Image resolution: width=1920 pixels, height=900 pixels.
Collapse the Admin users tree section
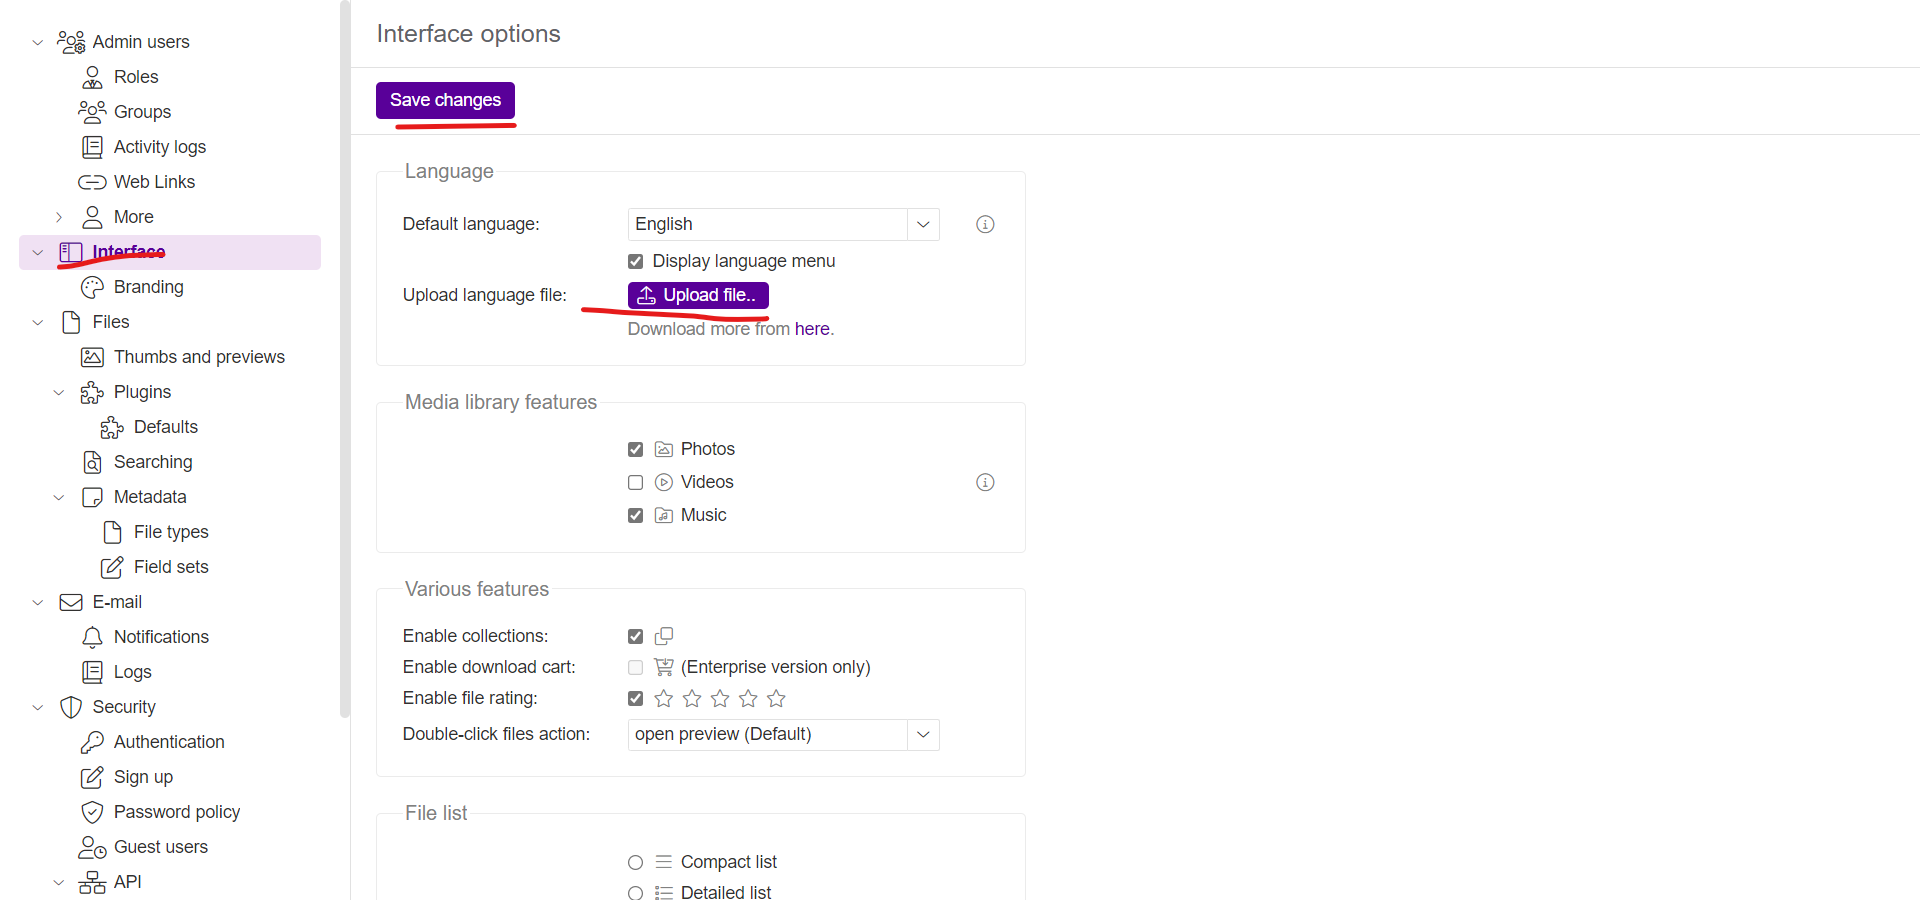[x=38, y=42]
